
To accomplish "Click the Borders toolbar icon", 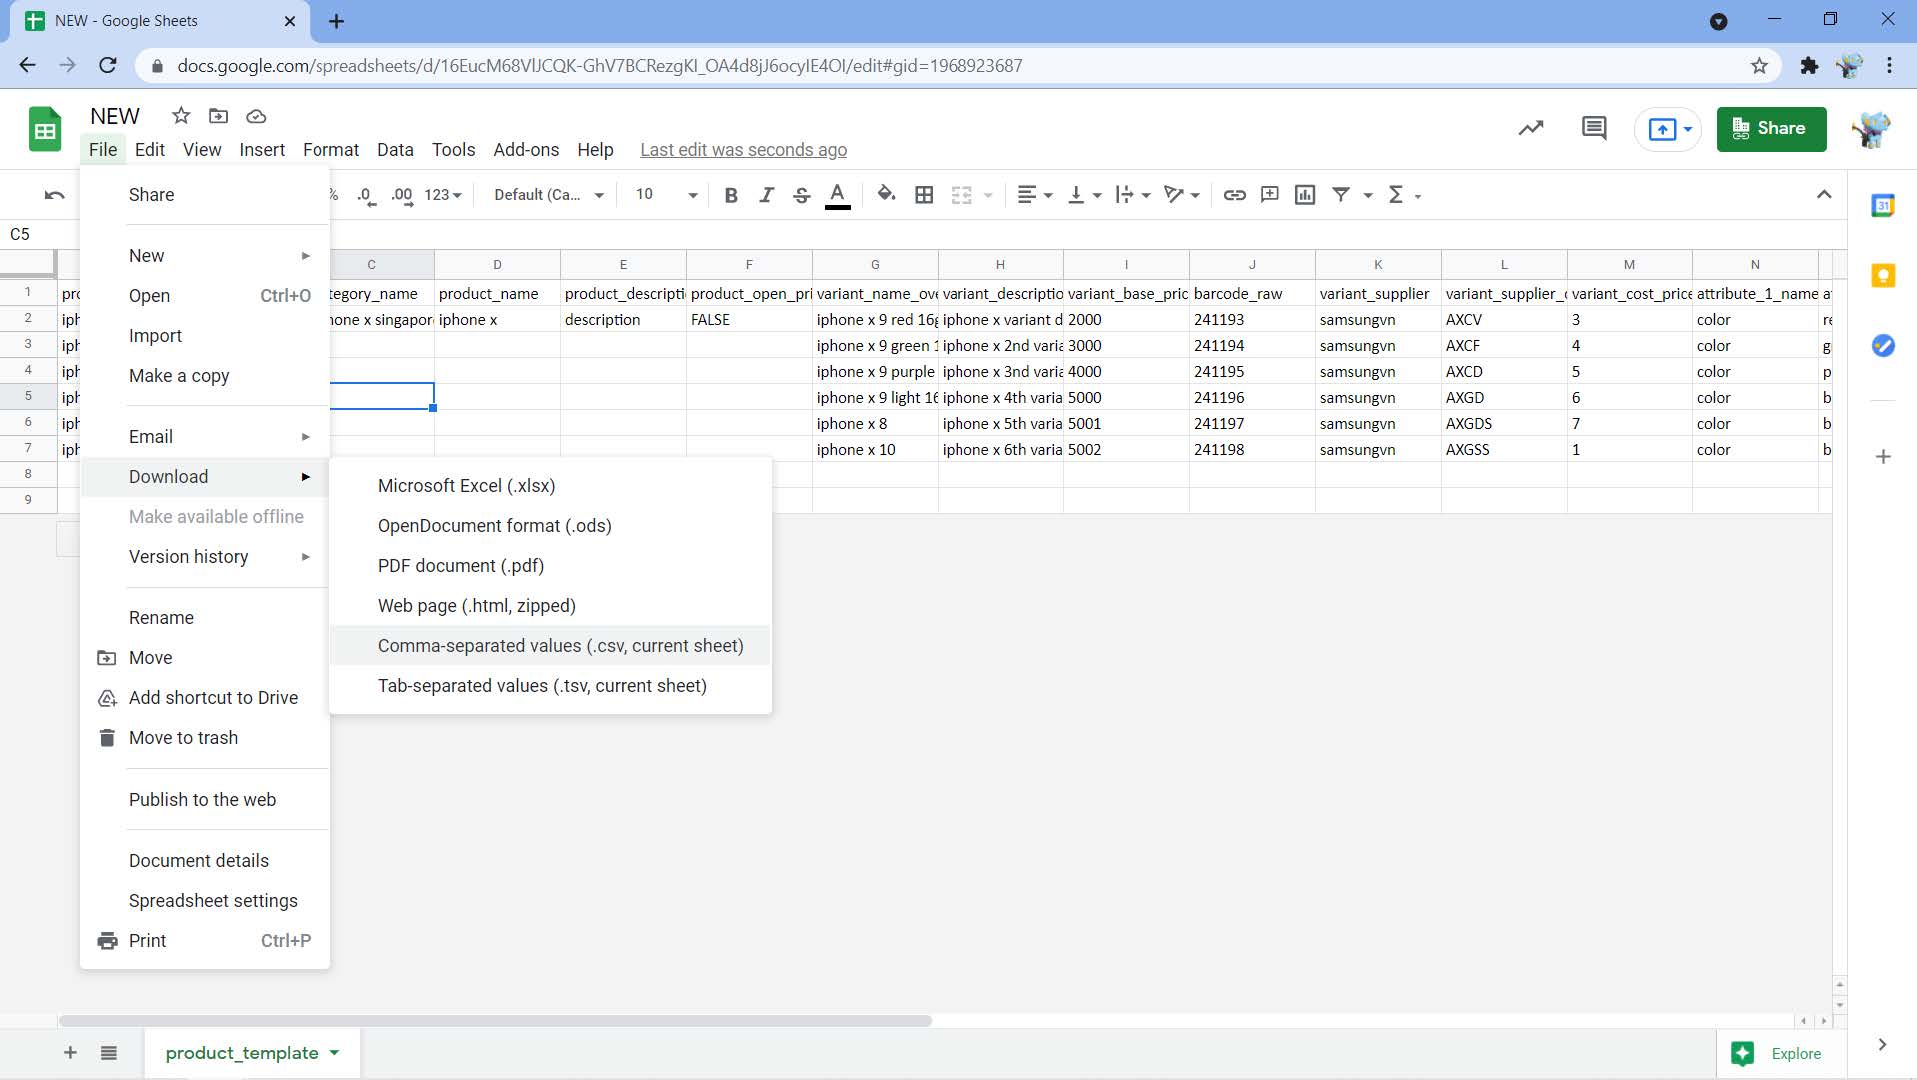I will coord(924,195).
